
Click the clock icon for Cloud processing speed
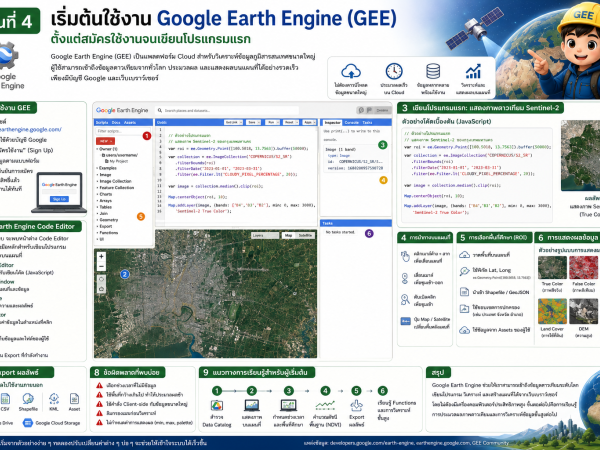click(394, 71)
